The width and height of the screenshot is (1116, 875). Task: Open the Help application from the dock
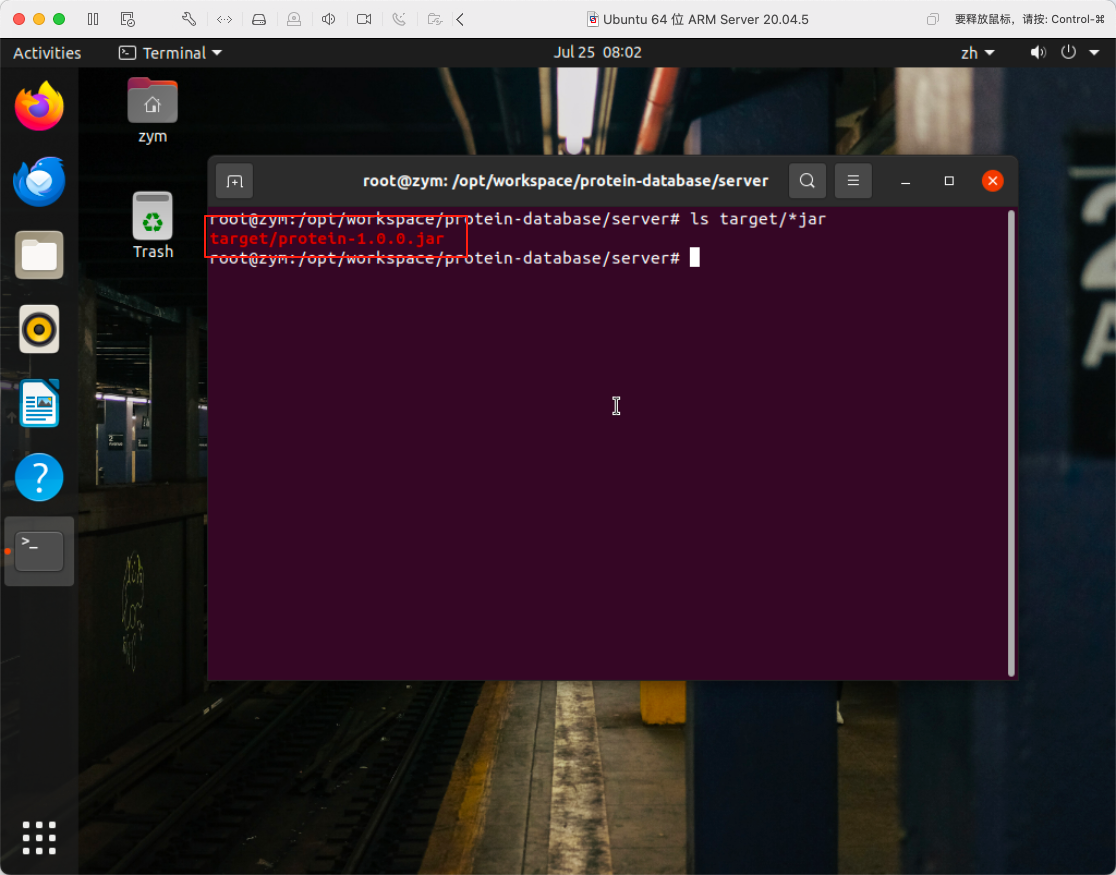[x=39, y=477]
